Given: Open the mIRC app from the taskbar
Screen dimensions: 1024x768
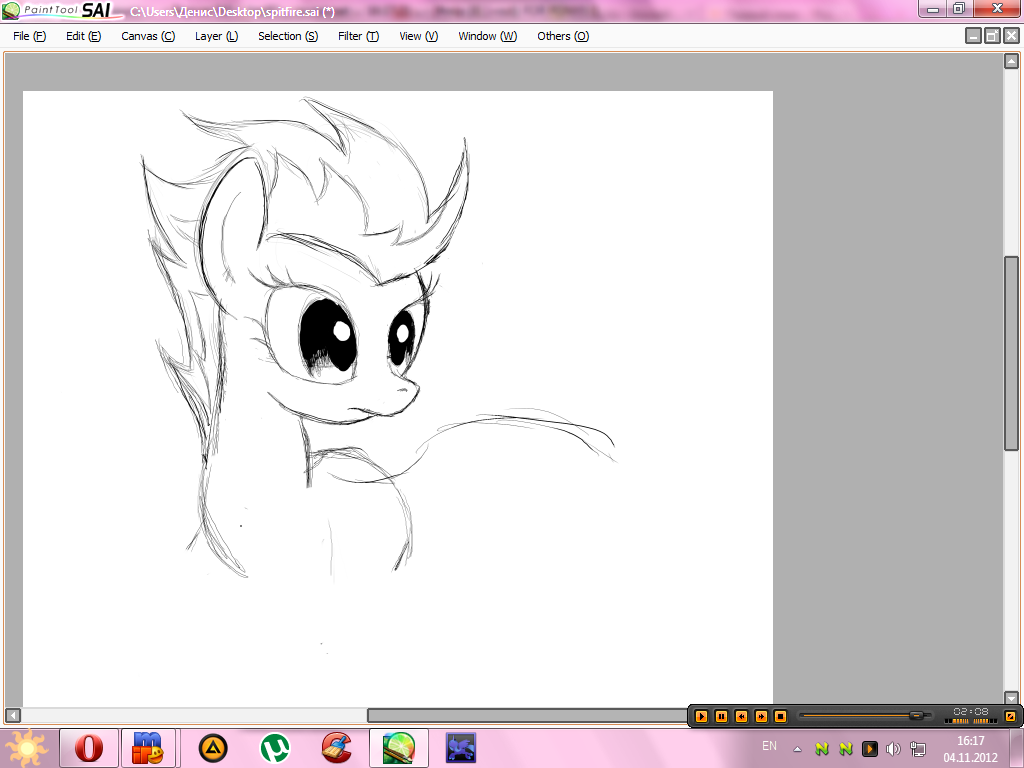Looking at the screenshot, I should [148, 748].
